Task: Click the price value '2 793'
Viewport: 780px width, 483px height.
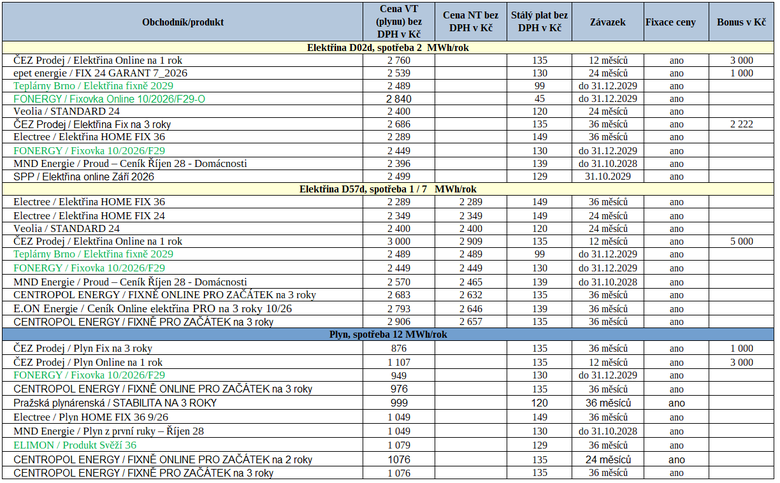Action: pyautogui.click(x=399, y=309)
